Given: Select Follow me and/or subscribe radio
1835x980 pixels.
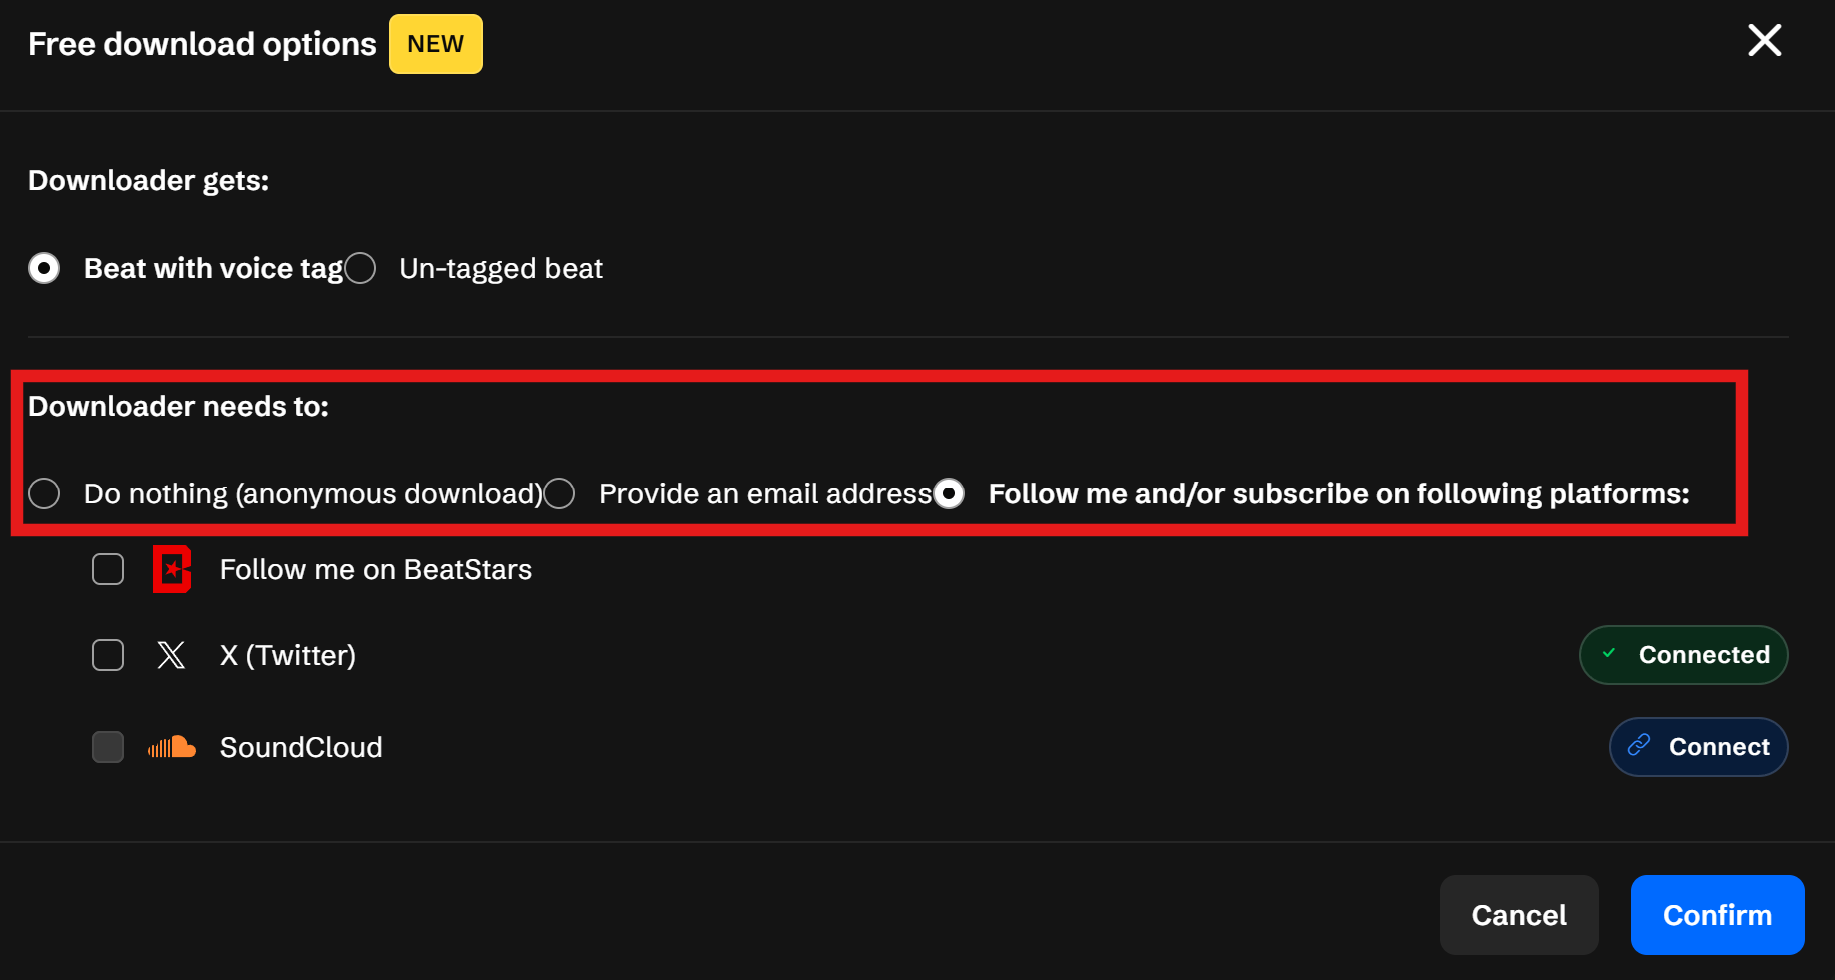Looking at the screenshot, I should pyautogui.click(x=949, y=493).
